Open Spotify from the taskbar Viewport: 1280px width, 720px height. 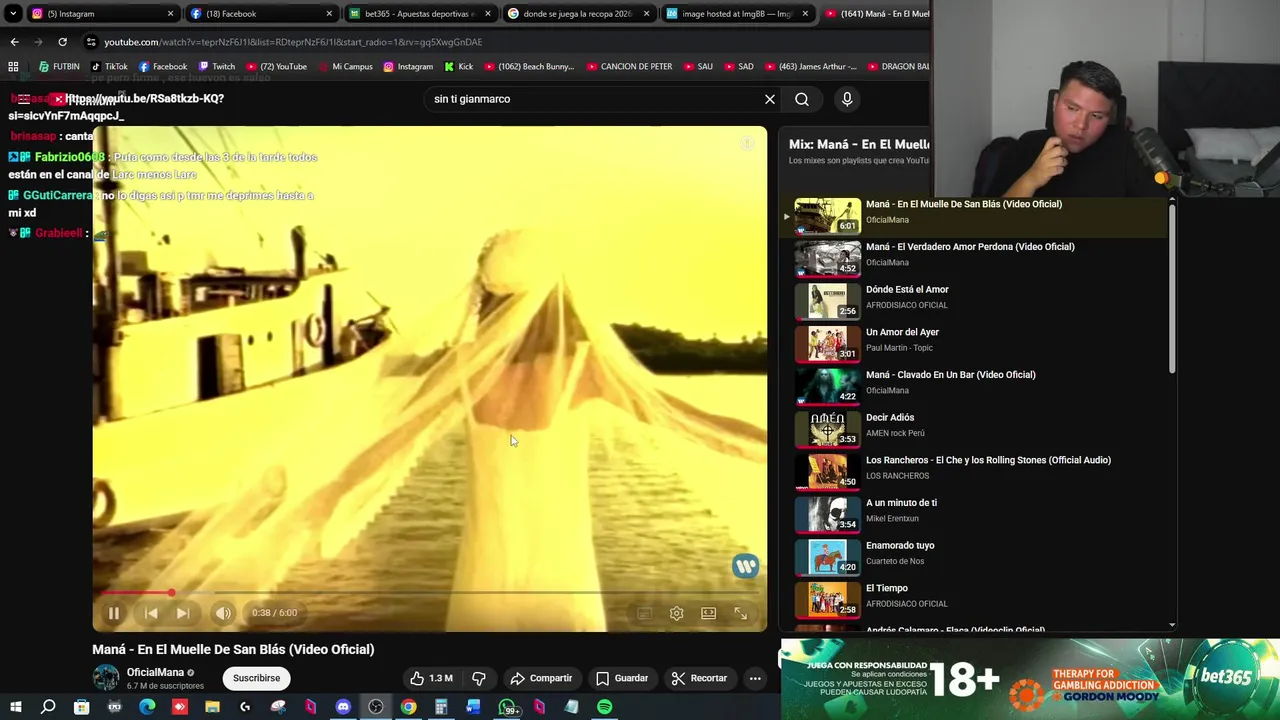(605, 707)
